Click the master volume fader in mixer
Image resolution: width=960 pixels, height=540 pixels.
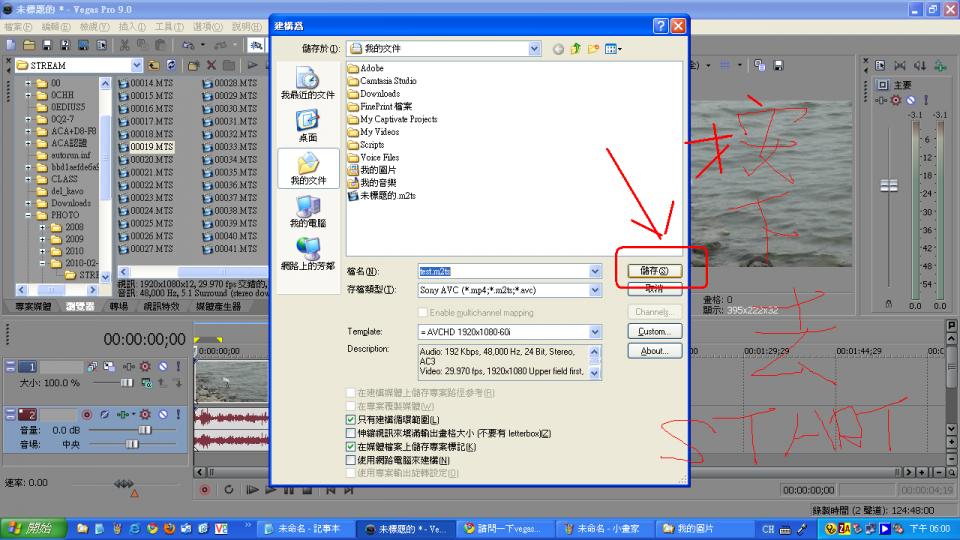point(888,186)
